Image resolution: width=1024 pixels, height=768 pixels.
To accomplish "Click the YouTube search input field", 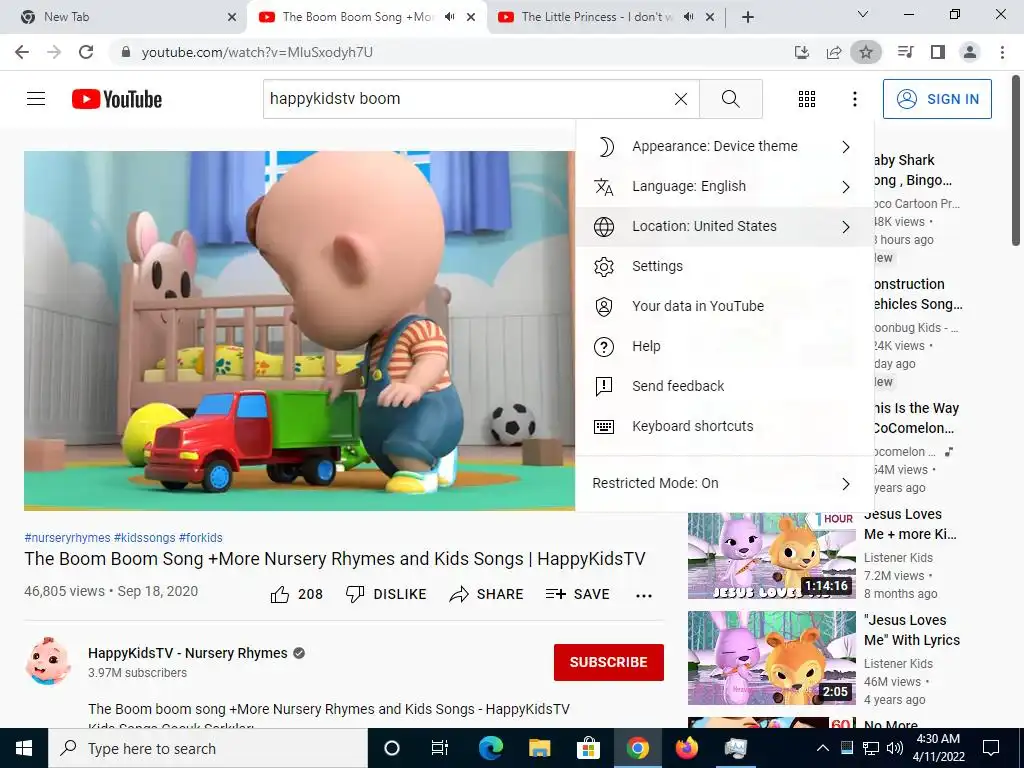I will coord(468,99).
